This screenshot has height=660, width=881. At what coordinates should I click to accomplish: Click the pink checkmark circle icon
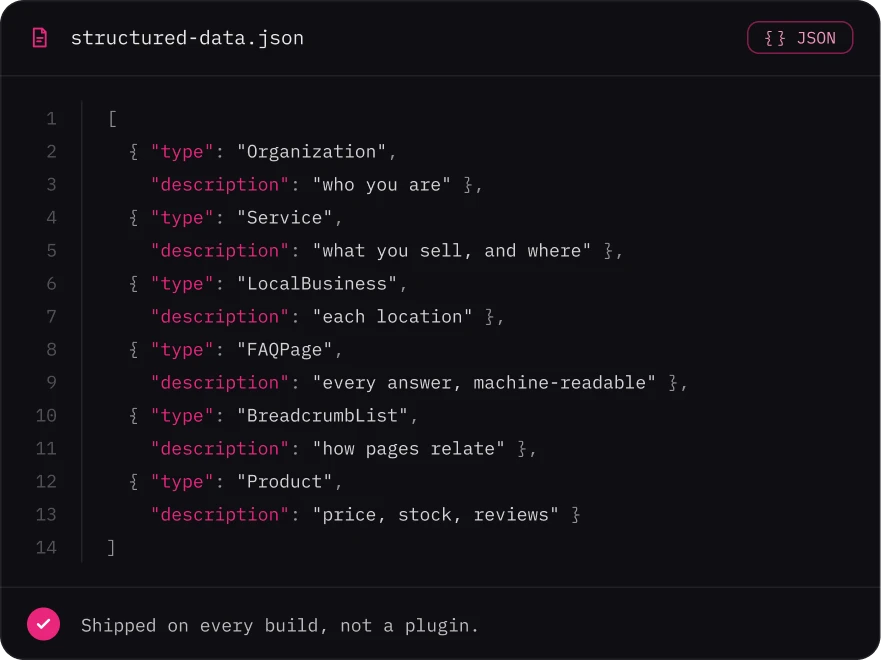pyautogui.click(x=43, y=624)
